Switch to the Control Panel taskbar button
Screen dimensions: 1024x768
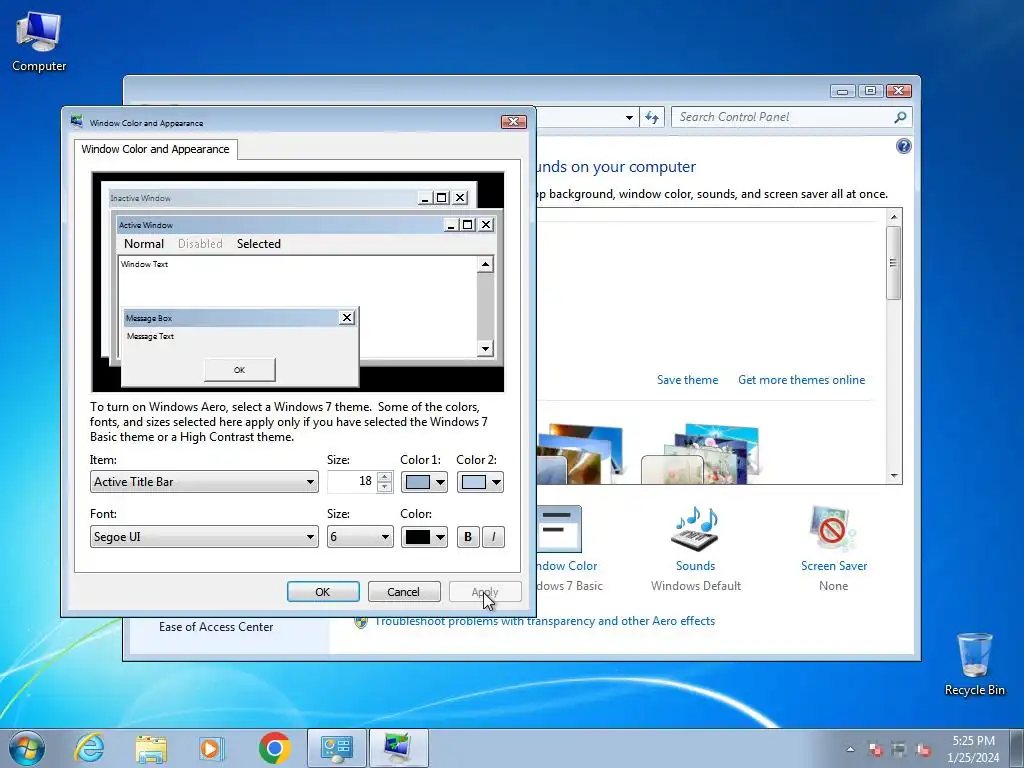[337, 748]
